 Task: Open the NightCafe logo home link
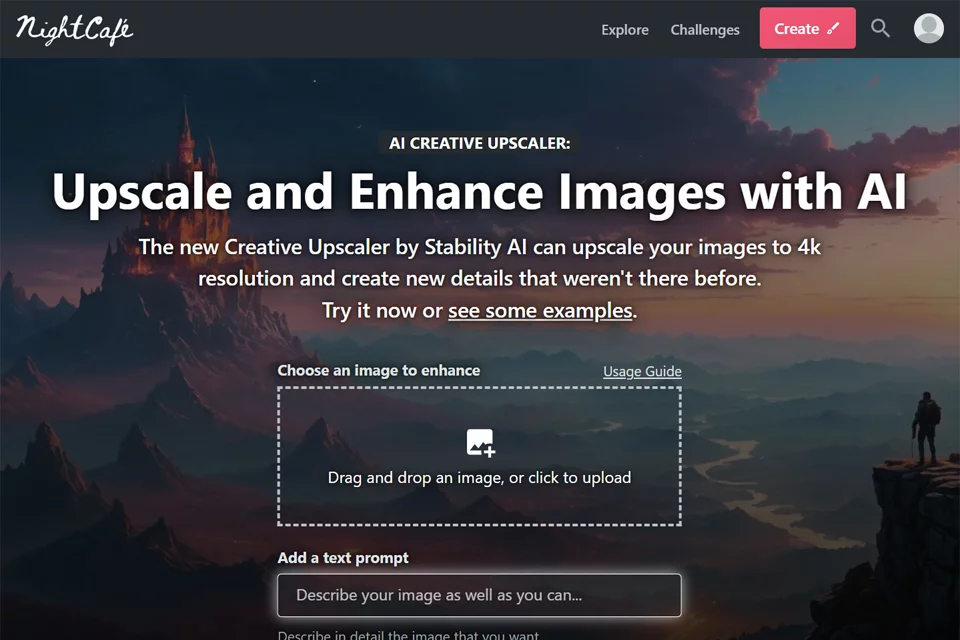(x=74, y=29)
